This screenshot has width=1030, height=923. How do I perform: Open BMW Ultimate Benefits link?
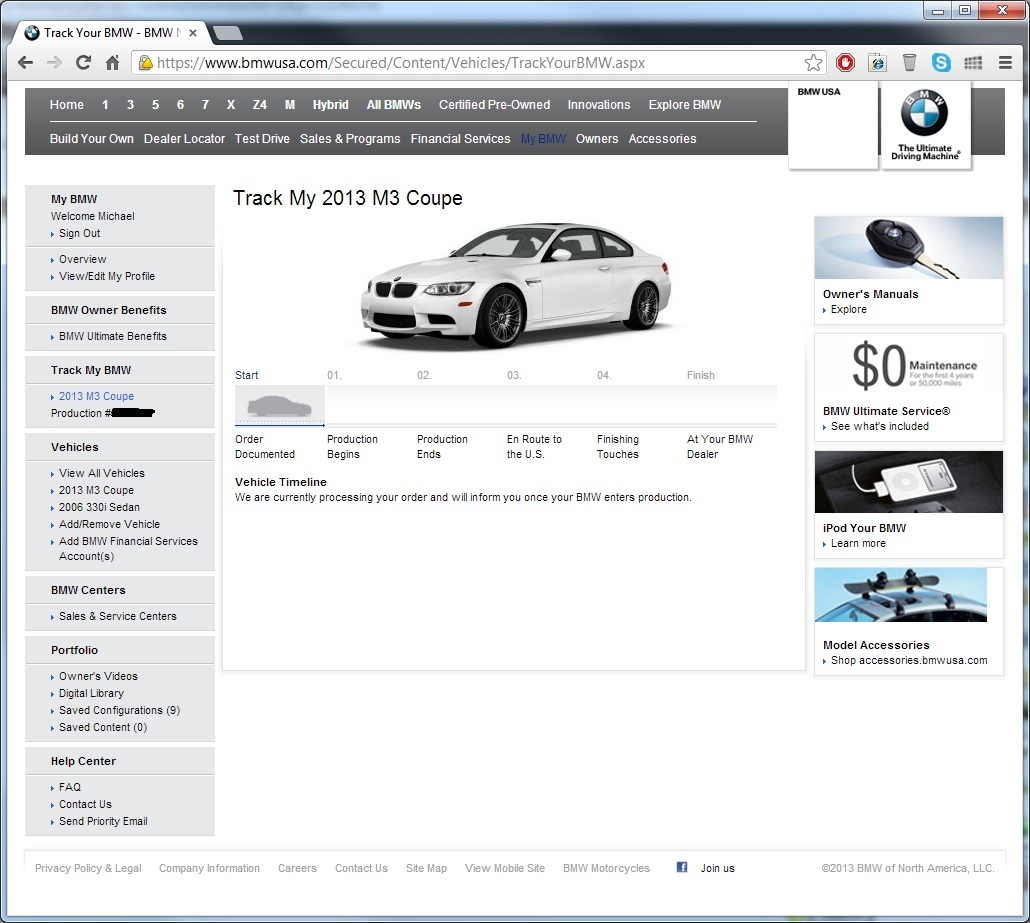(x=113, y=336)
